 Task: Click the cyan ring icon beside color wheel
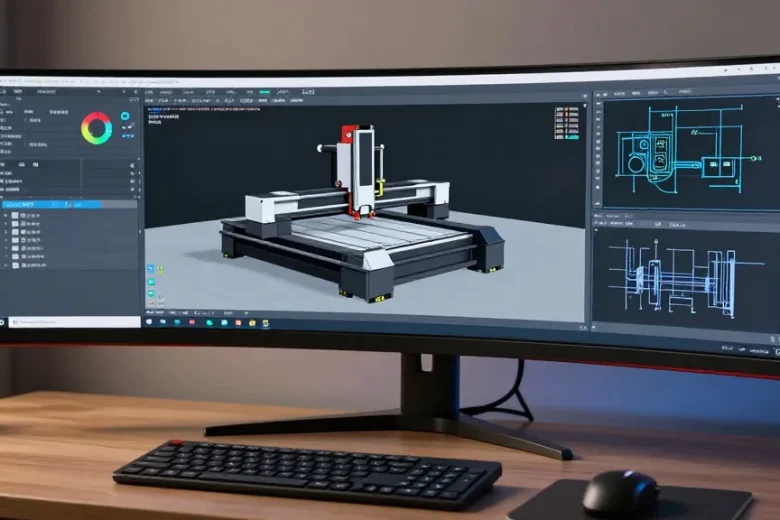[125, 116]
